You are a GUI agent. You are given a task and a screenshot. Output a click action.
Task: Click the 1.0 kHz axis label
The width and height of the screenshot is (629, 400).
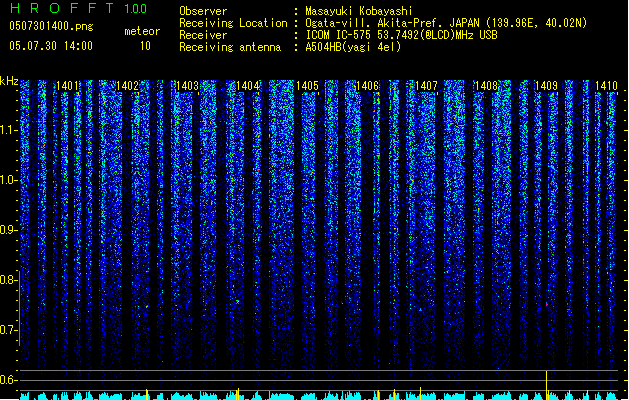pos(8,180)
